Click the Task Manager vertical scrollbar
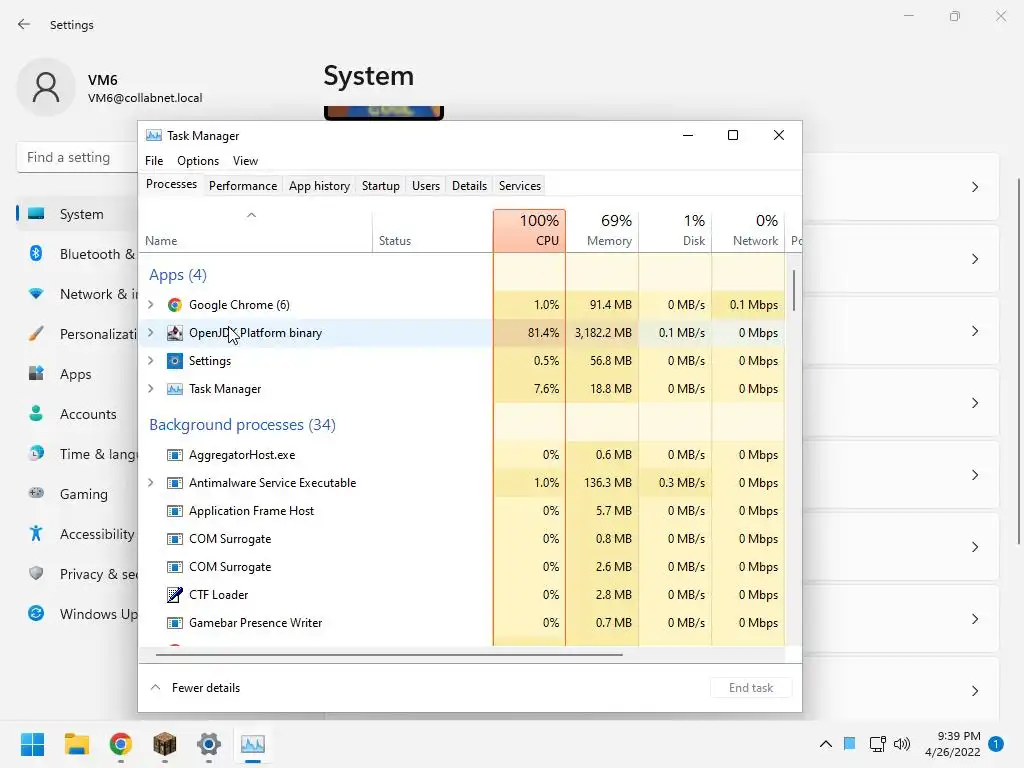This screenshot has height=768, width=1024. coord(794,291)
